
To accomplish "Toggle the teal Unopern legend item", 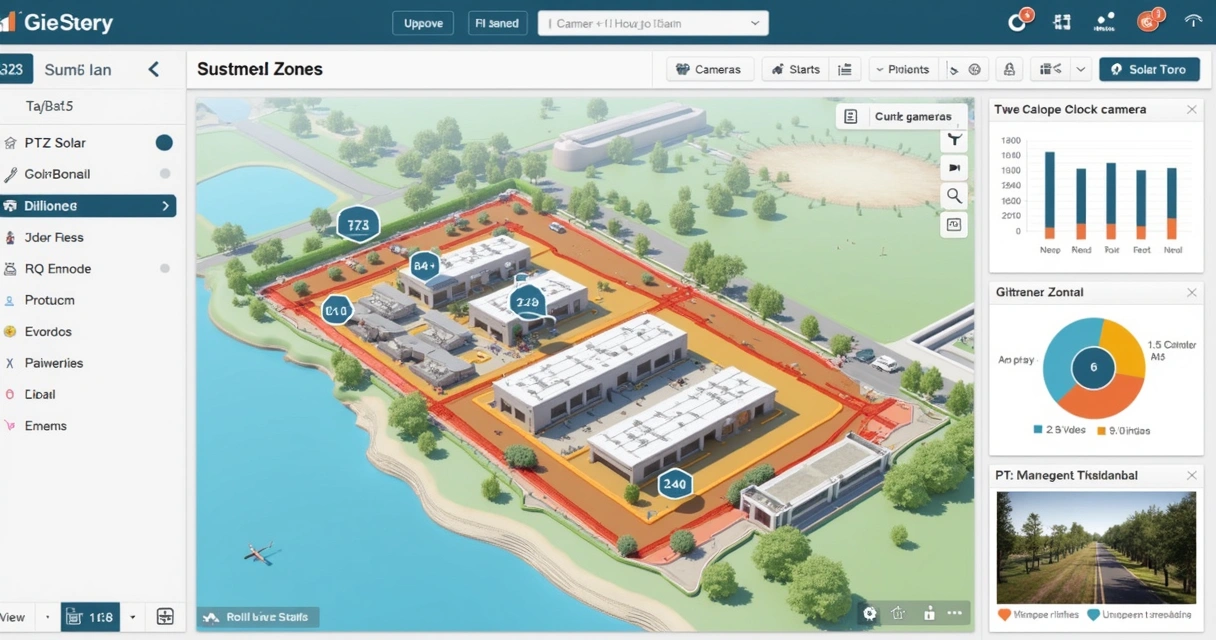I will pyautogui.click(x=1139, y=615).
